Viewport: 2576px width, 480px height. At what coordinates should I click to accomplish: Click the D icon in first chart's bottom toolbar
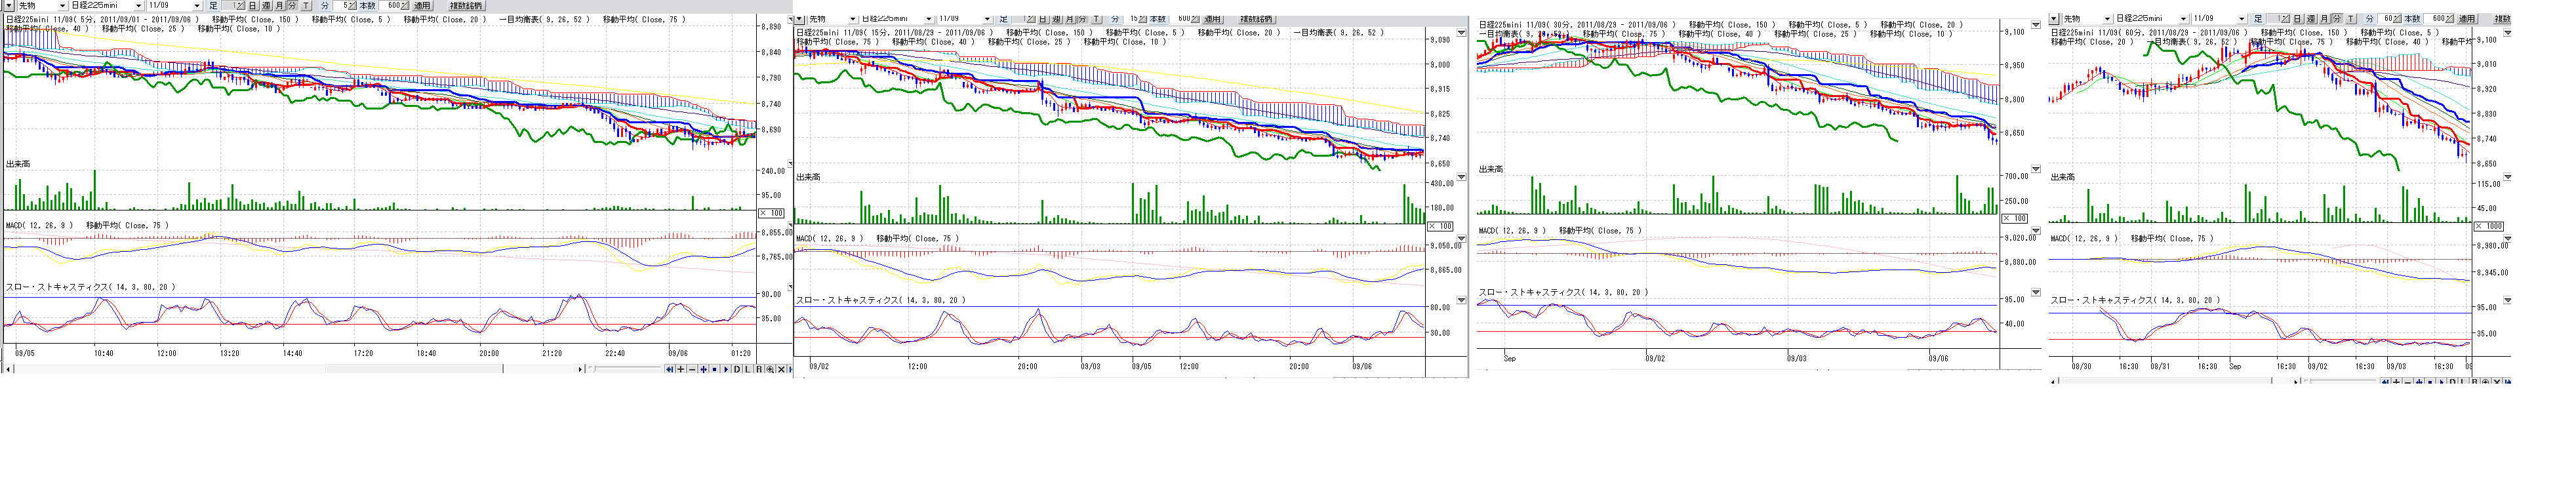[x=737, y=369]
